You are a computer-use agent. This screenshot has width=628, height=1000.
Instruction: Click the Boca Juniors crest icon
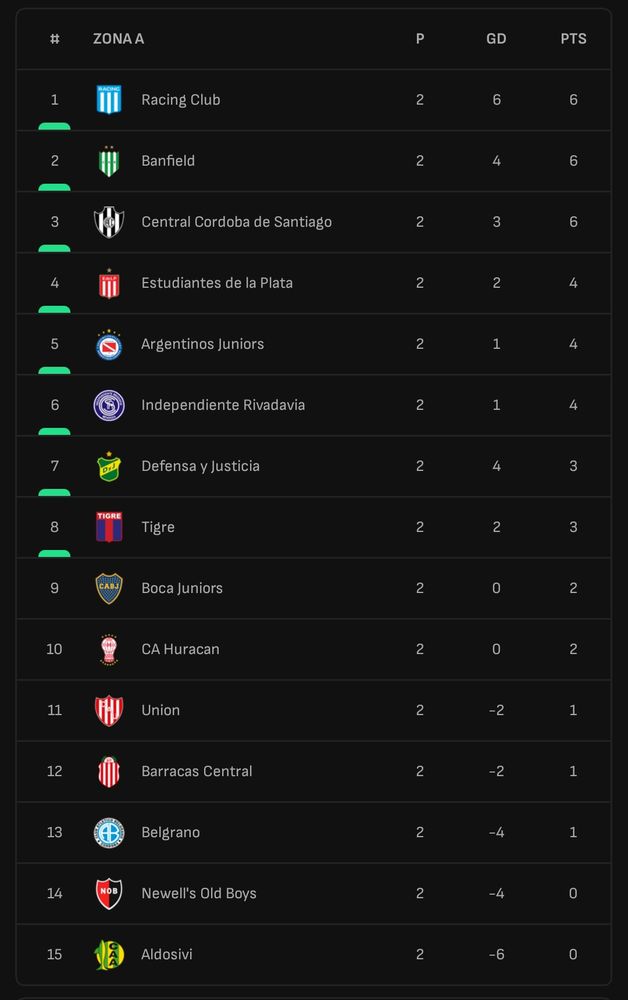[109, 588]
